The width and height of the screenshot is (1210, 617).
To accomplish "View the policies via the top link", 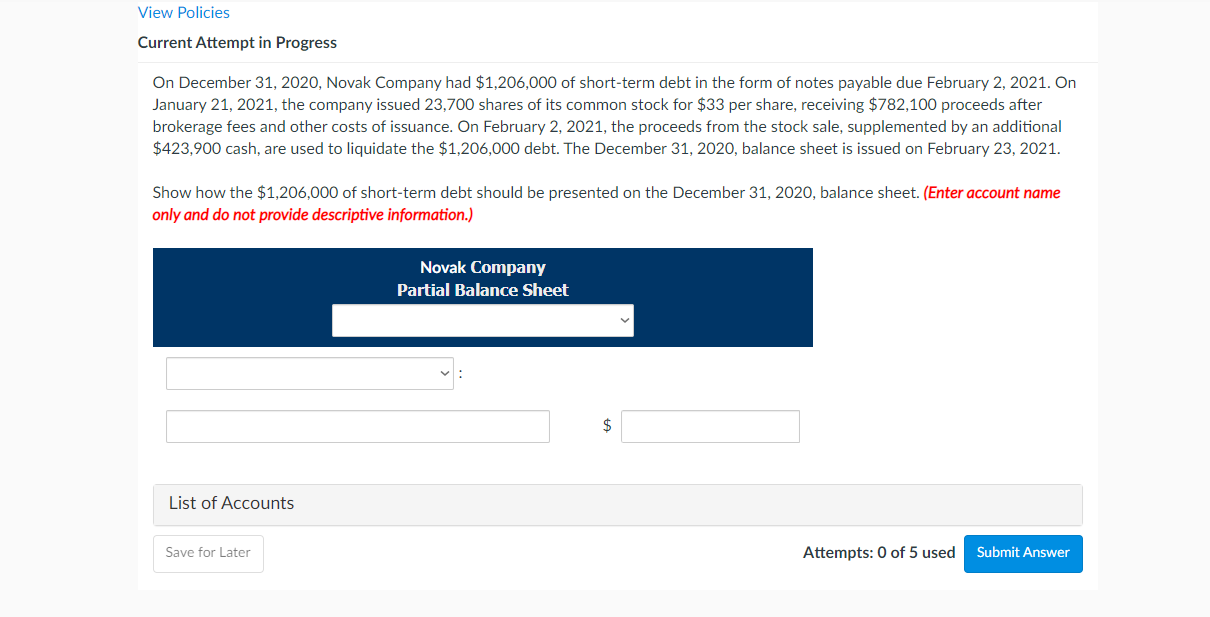I will pyautogui.click(x=183, y=12).
